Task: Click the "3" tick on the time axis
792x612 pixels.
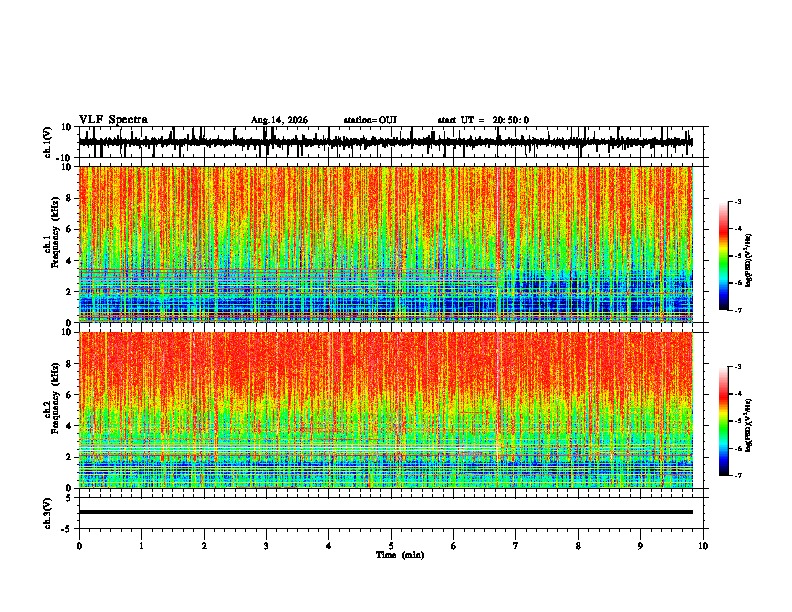Action: pos(266,546)
